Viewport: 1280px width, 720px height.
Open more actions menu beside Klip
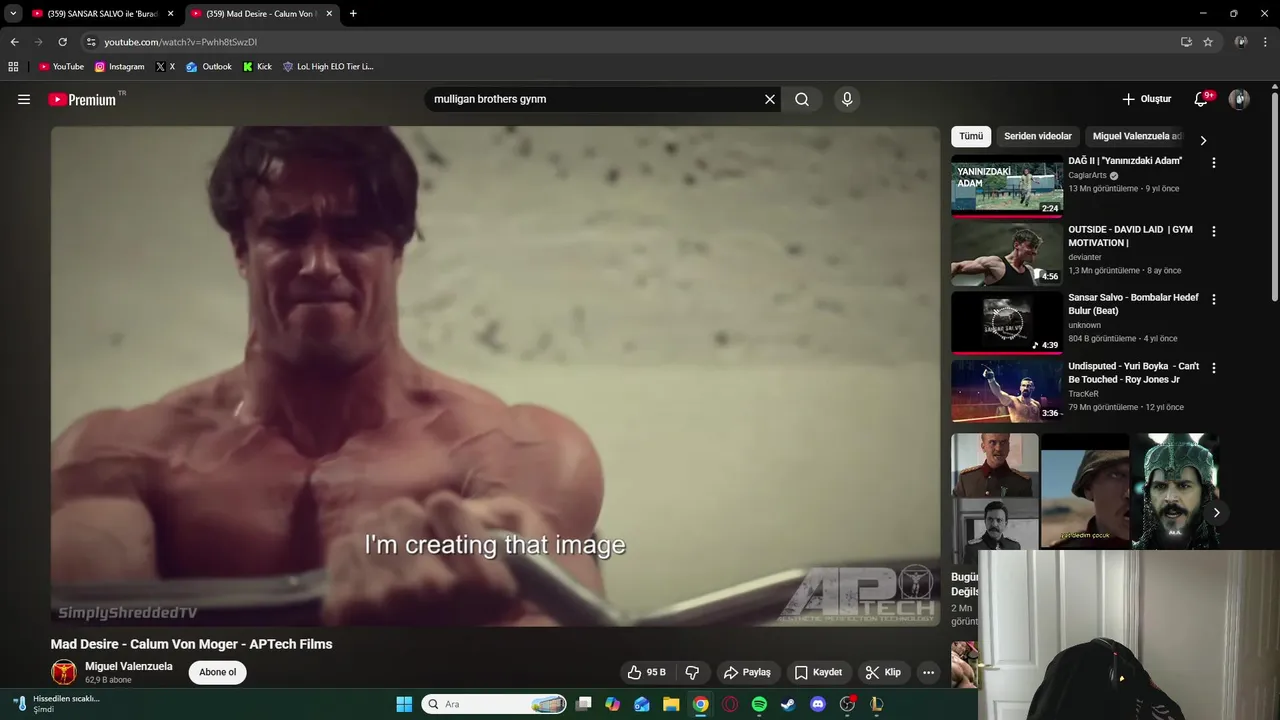coord(928,672)
